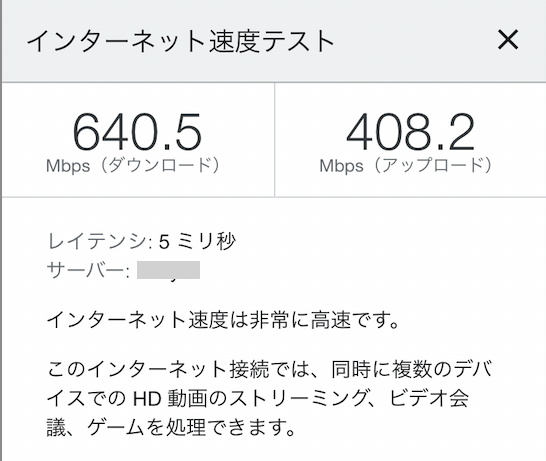
Task: Click the 5 ミリ秒 latency value
Action: tap(197, 241)
